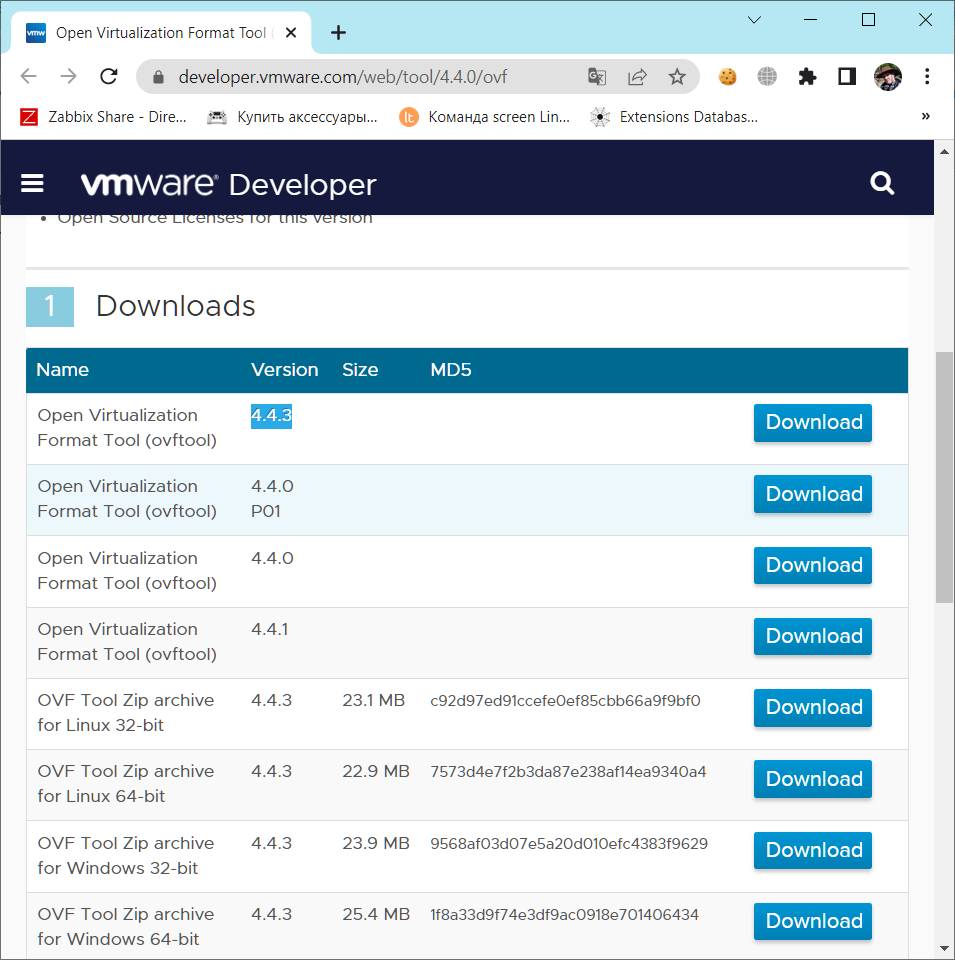Open the tab search chevron
The image size is (955, 960).
[x=754, y=20]
